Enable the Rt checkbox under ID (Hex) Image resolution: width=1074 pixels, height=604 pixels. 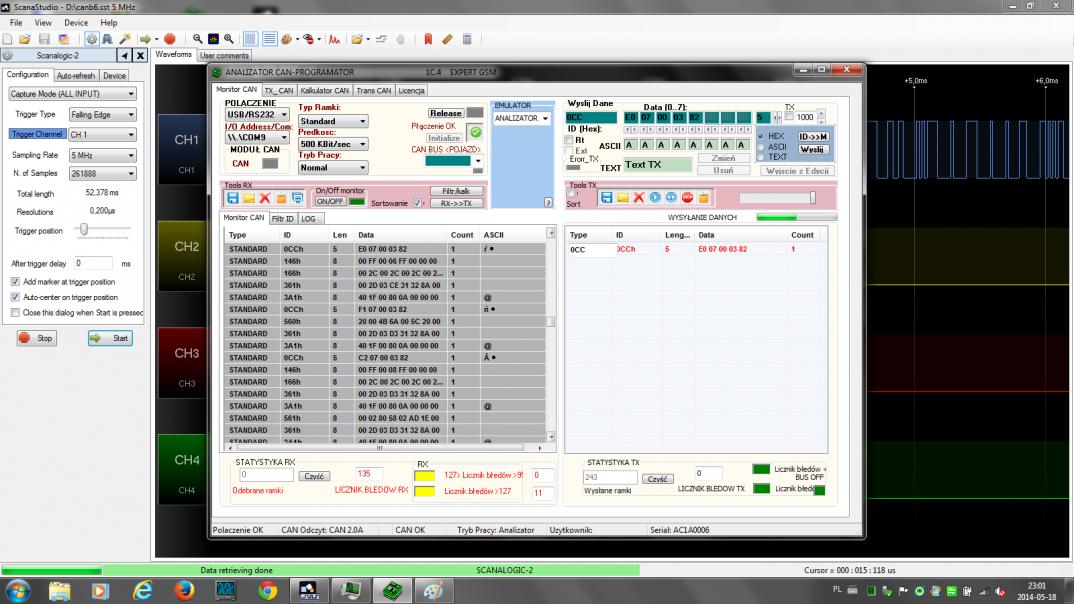tap(569, 140)
